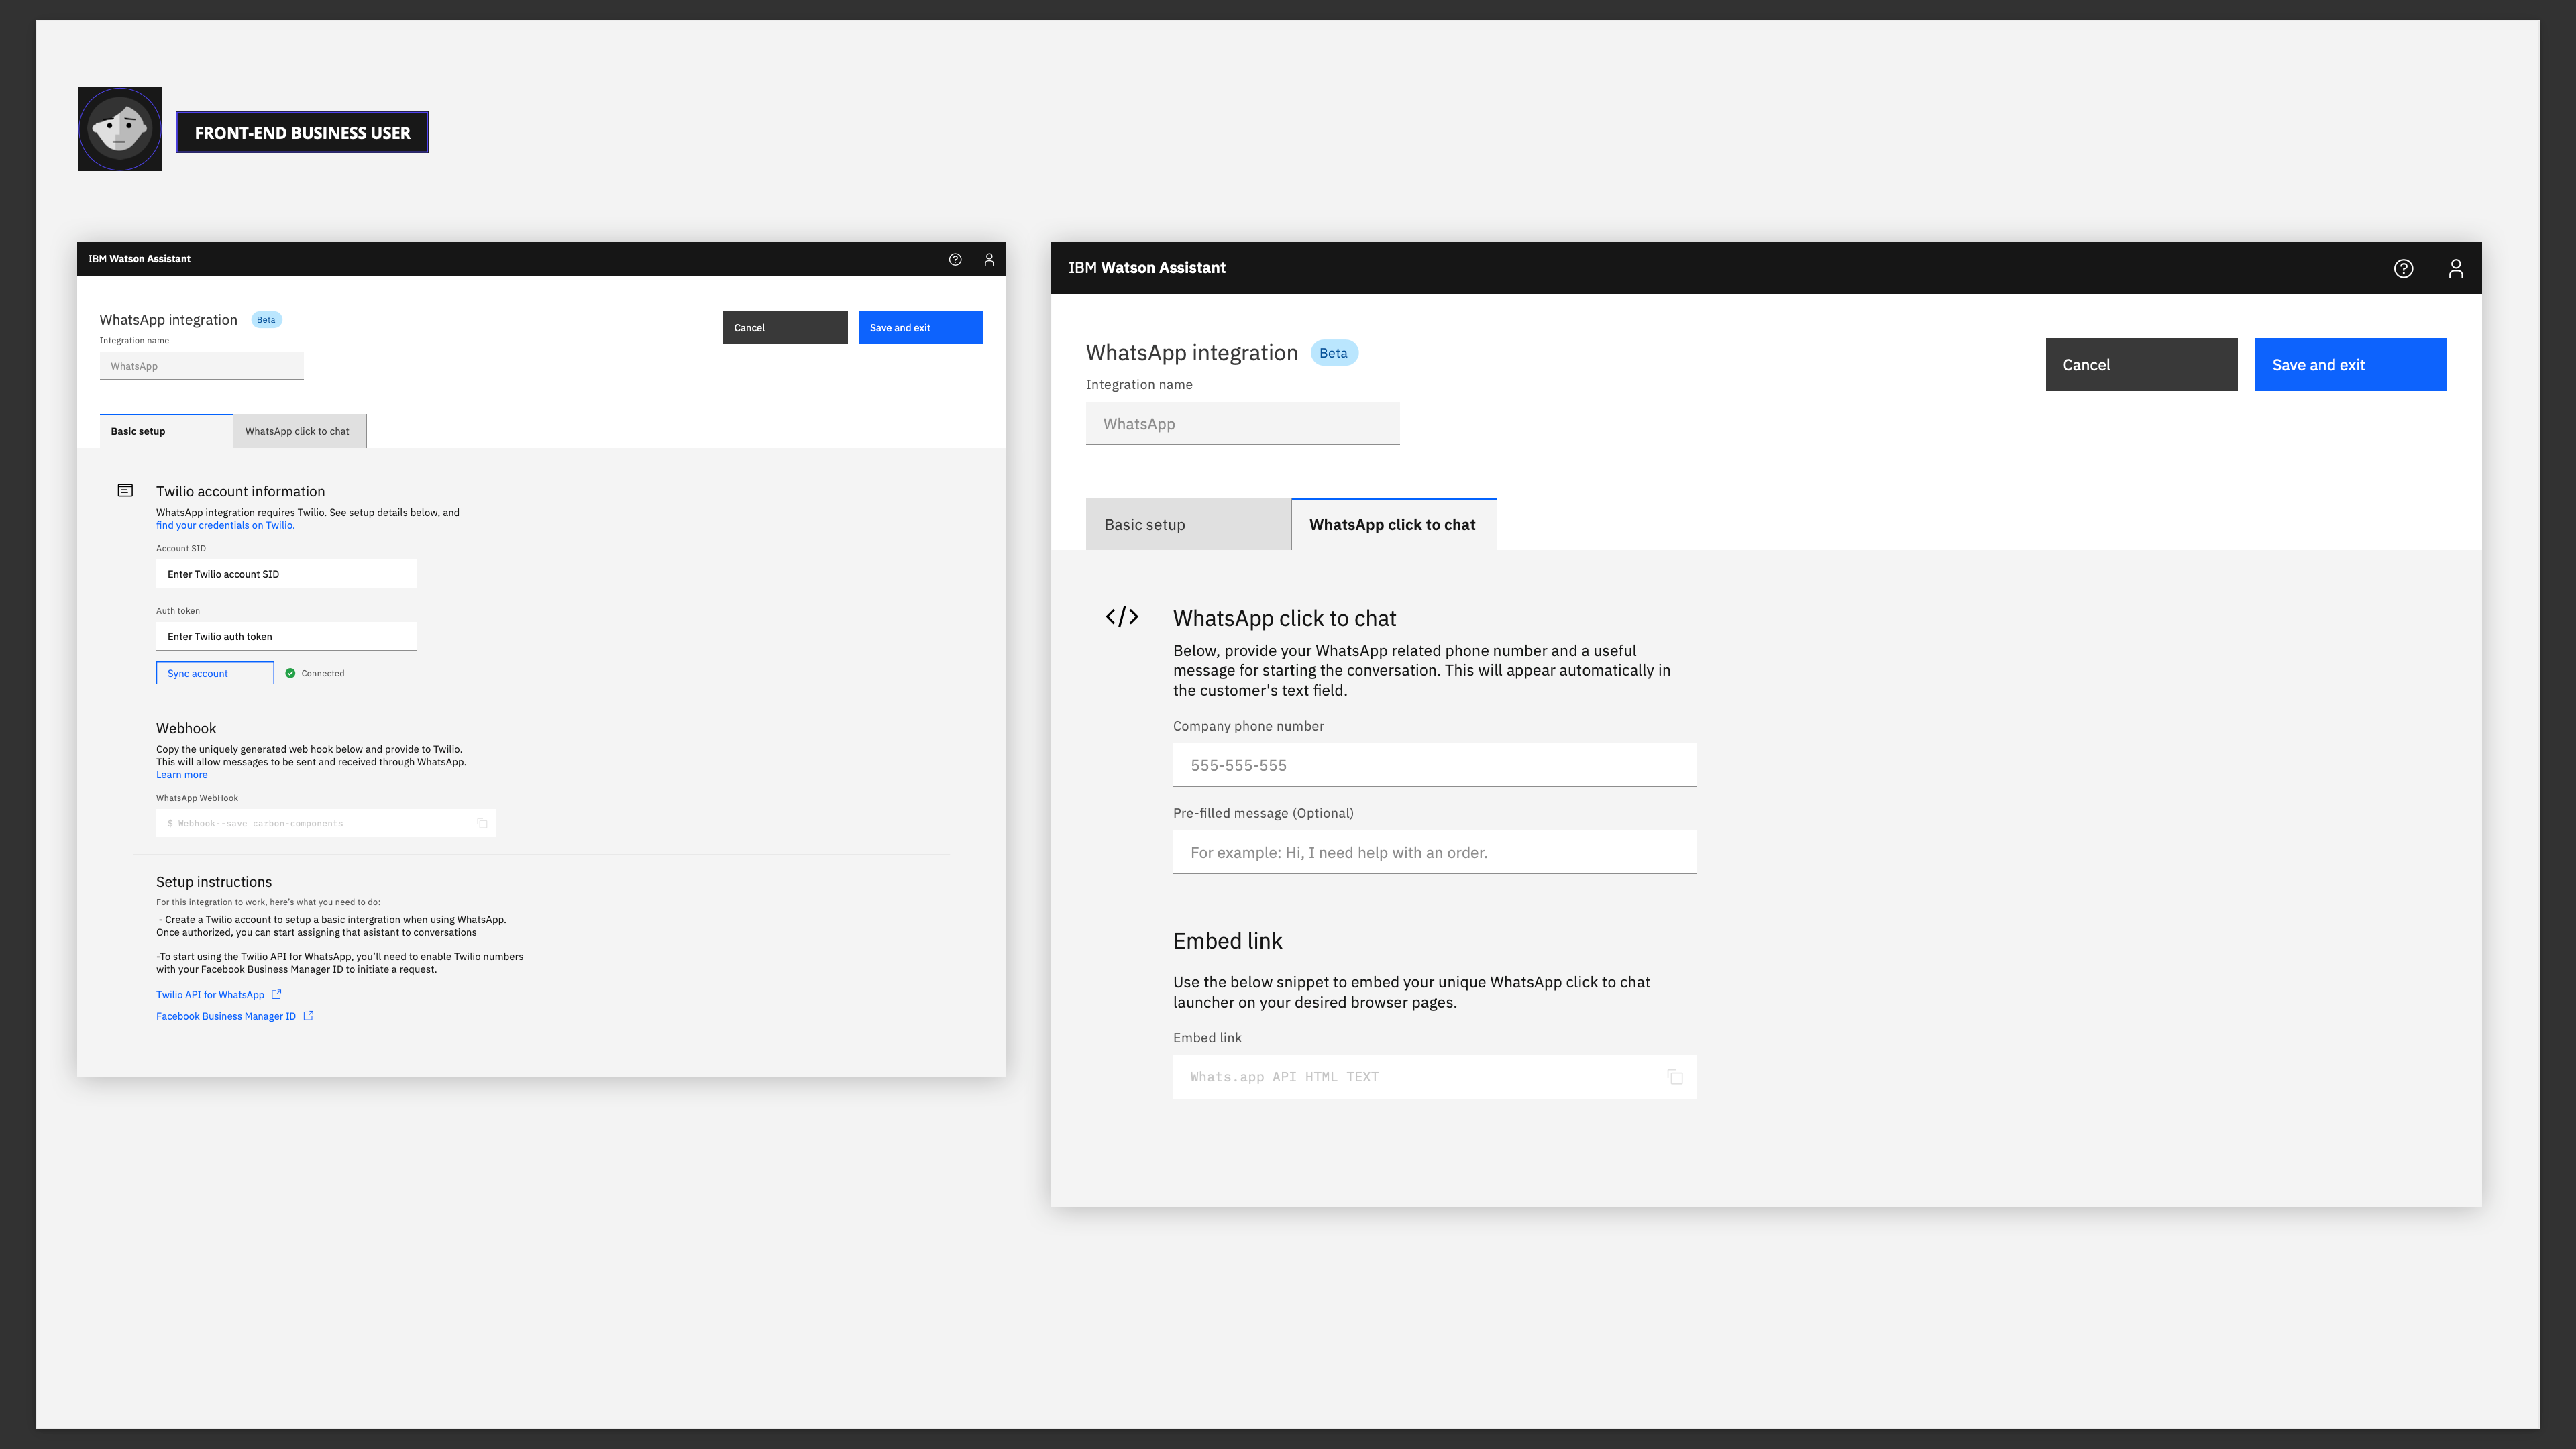Click Save and exit in left window

click(x=921, y=327)
